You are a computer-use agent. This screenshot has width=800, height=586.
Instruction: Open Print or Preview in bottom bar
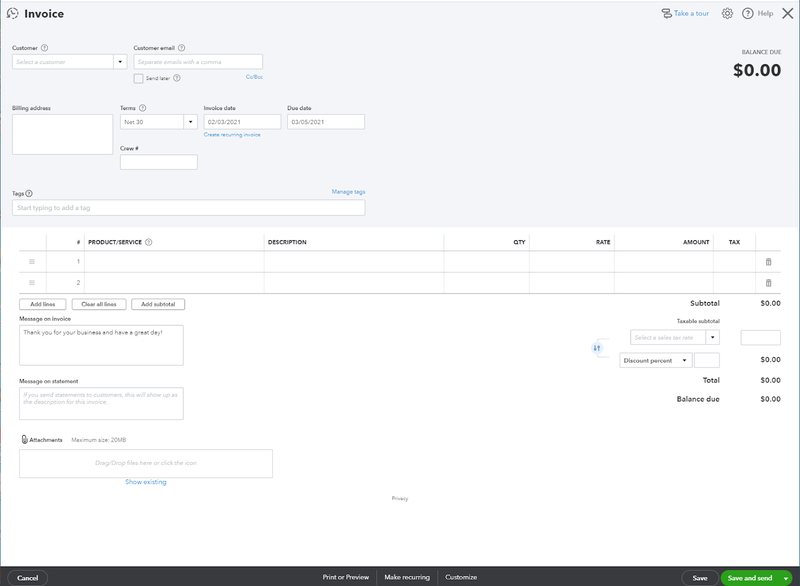pos(345,577)
